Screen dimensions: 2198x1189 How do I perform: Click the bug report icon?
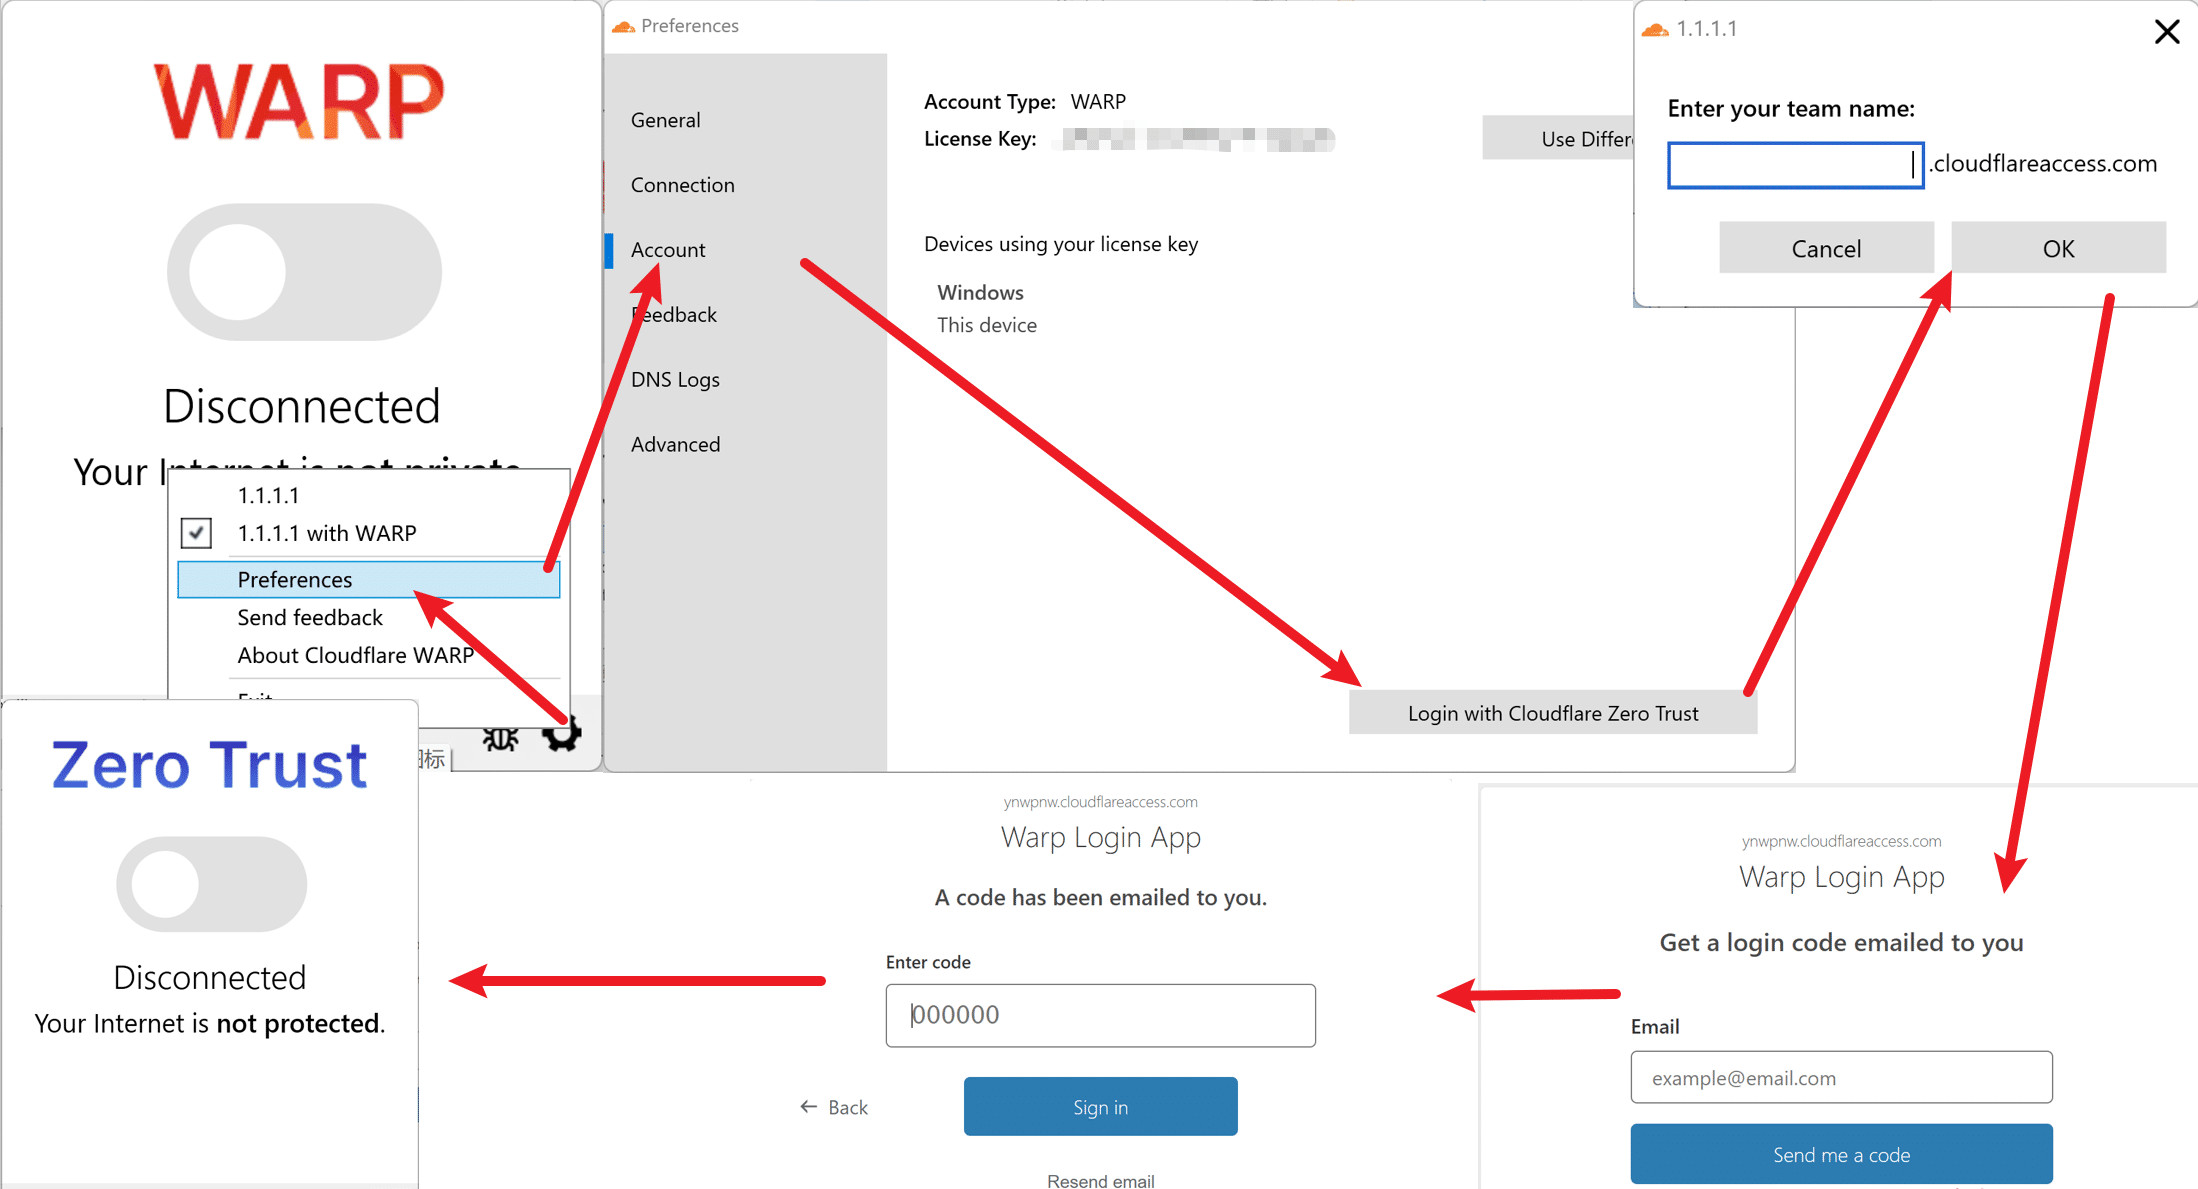point(500,739)
